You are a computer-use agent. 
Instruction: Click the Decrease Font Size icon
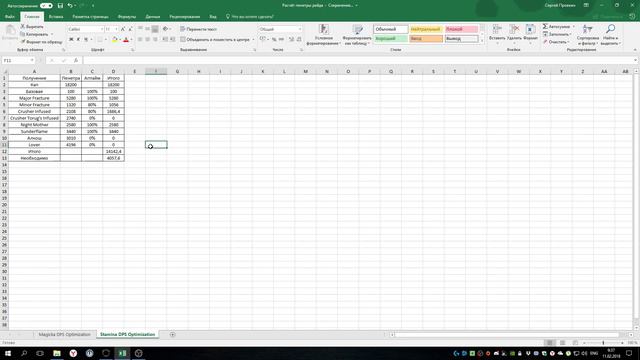point(130,29)
